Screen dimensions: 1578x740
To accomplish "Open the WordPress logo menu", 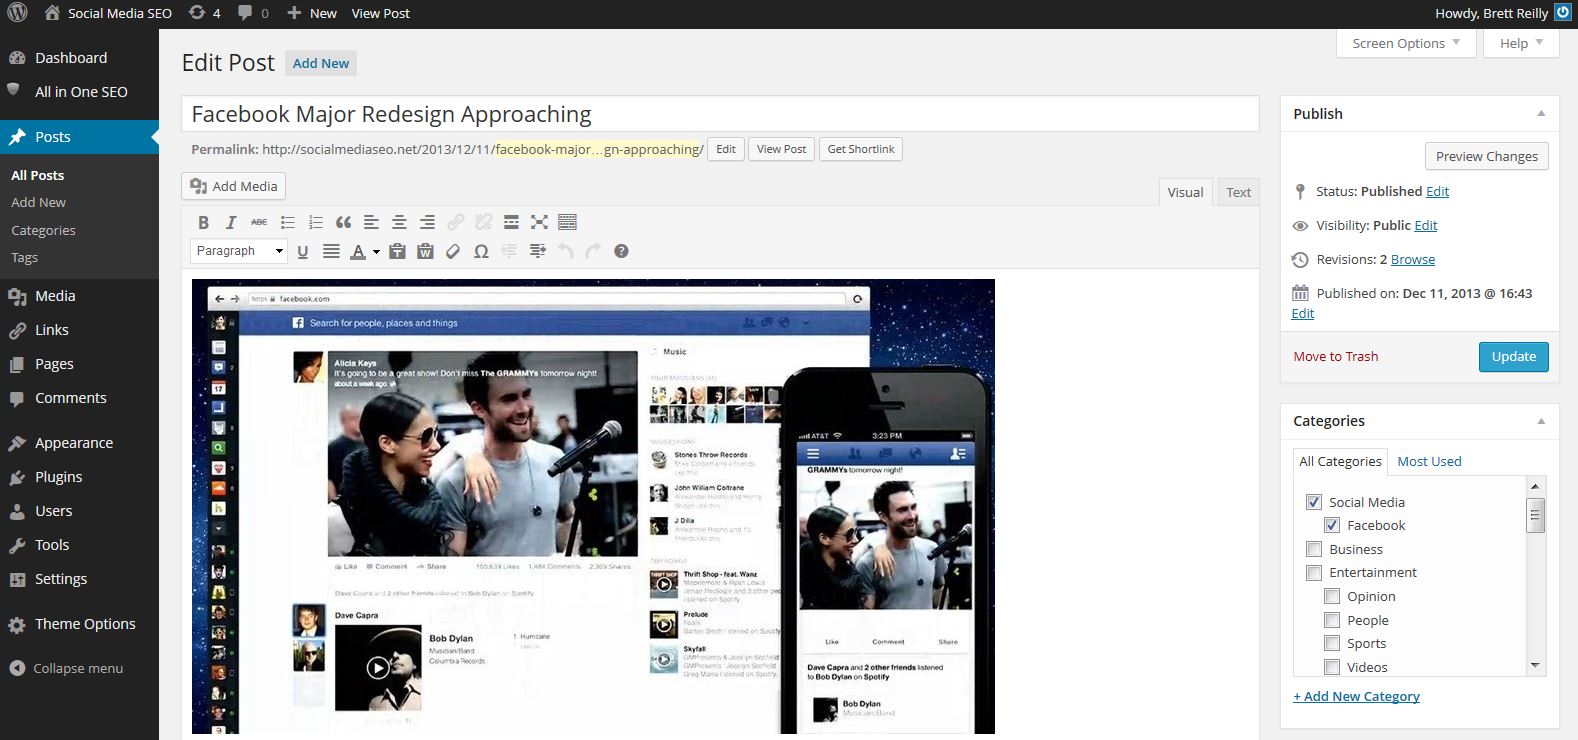I will coord(17,13).
